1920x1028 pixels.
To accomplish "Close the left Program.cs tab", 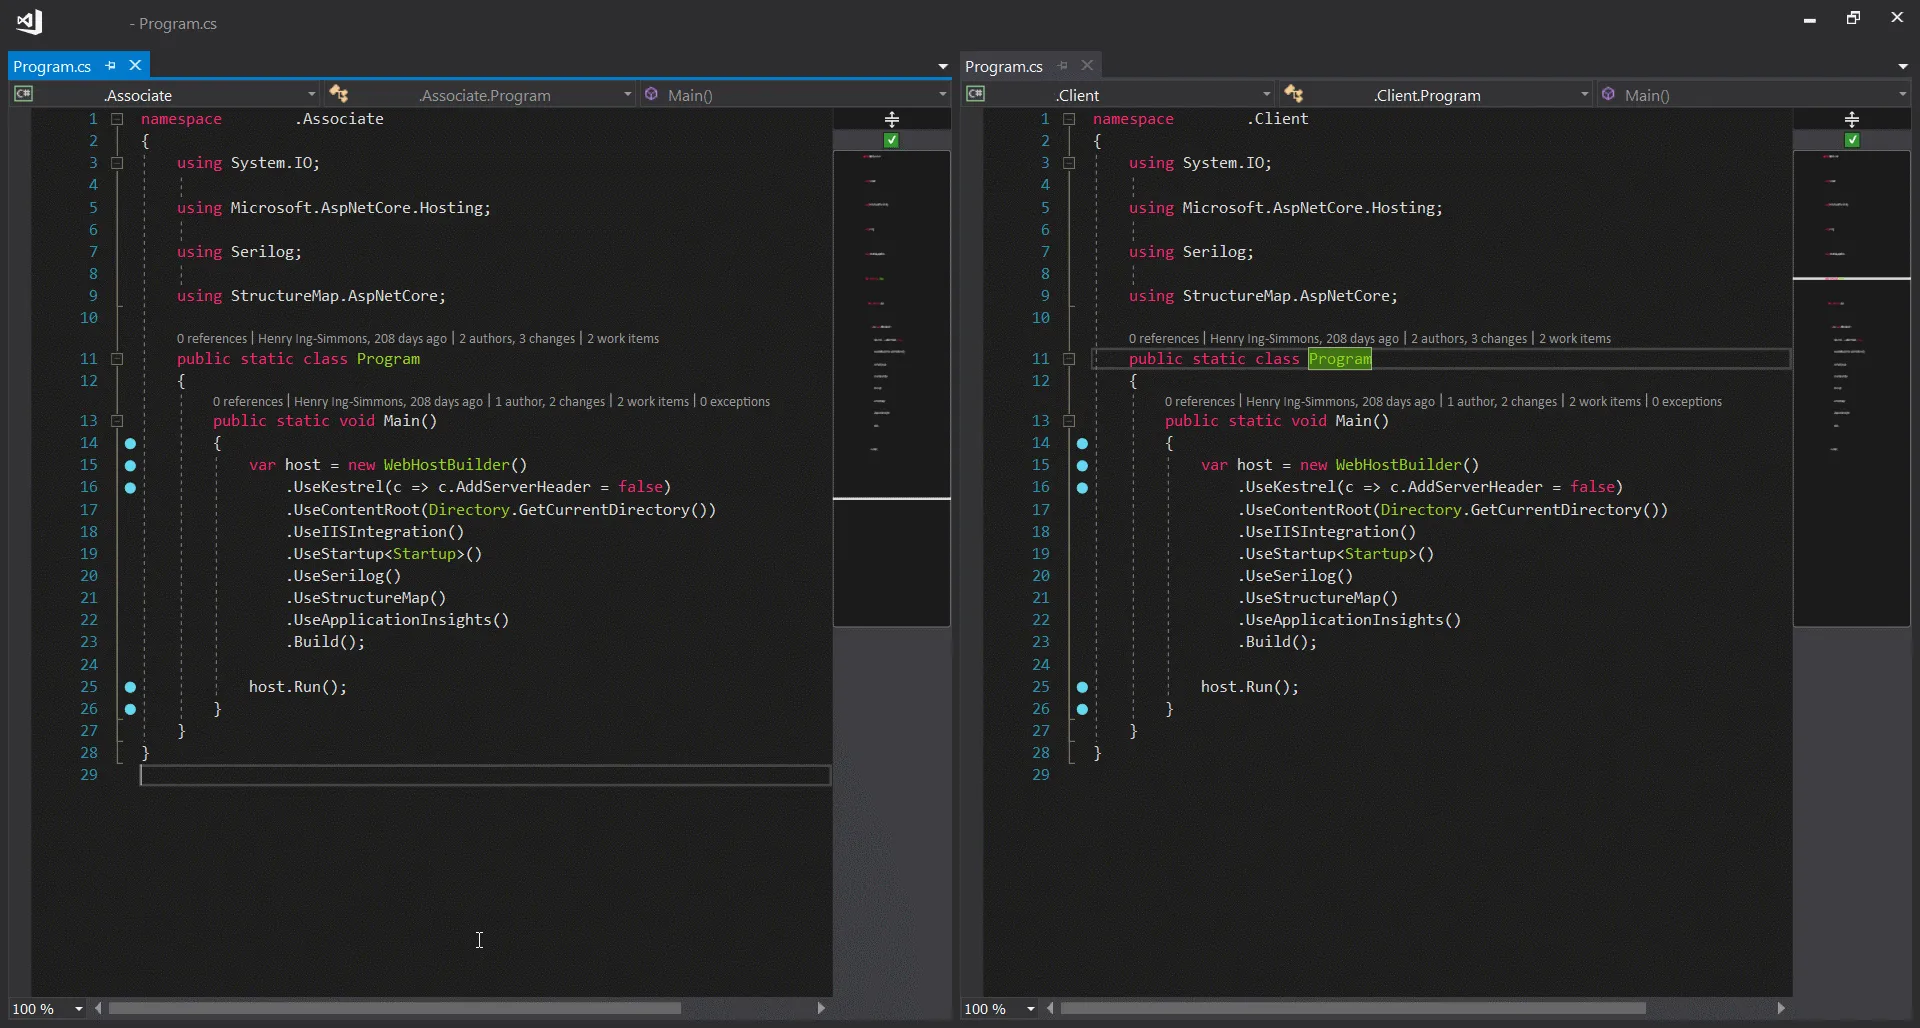I will tap(135, 66).
